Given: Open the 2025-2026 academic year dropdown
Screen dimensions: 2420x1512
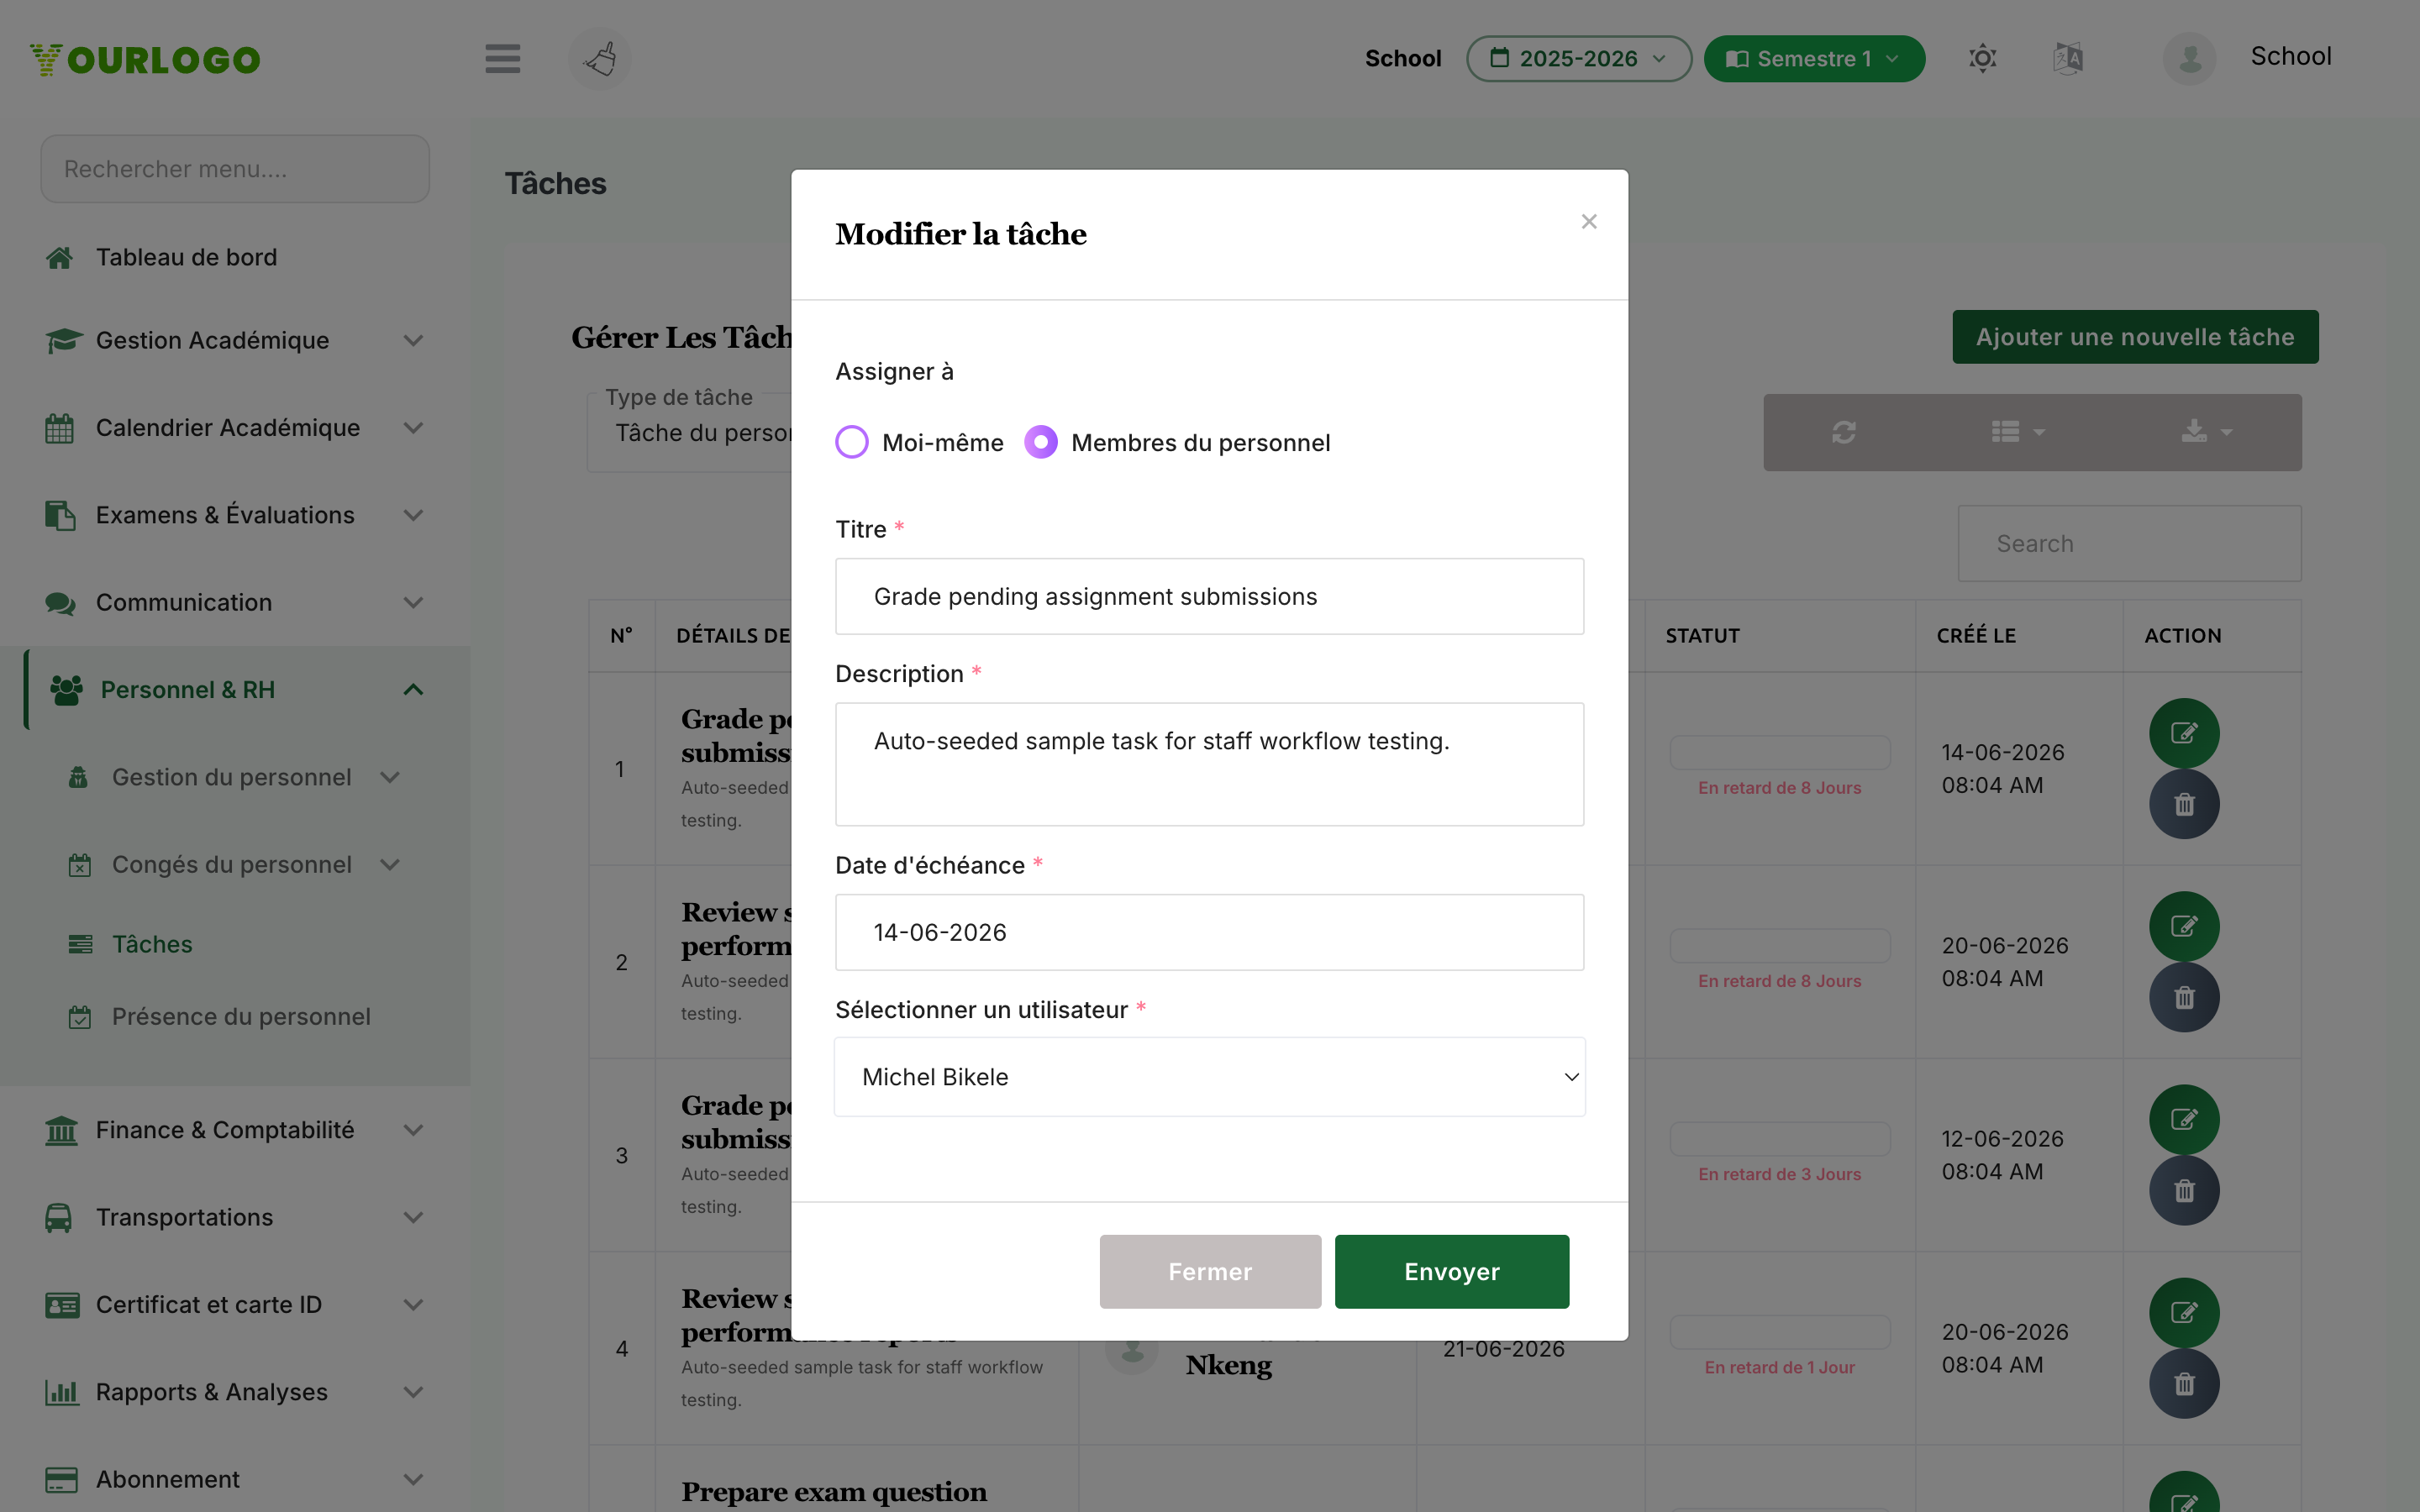Looking at the screenshot, I should [1579, 58].
